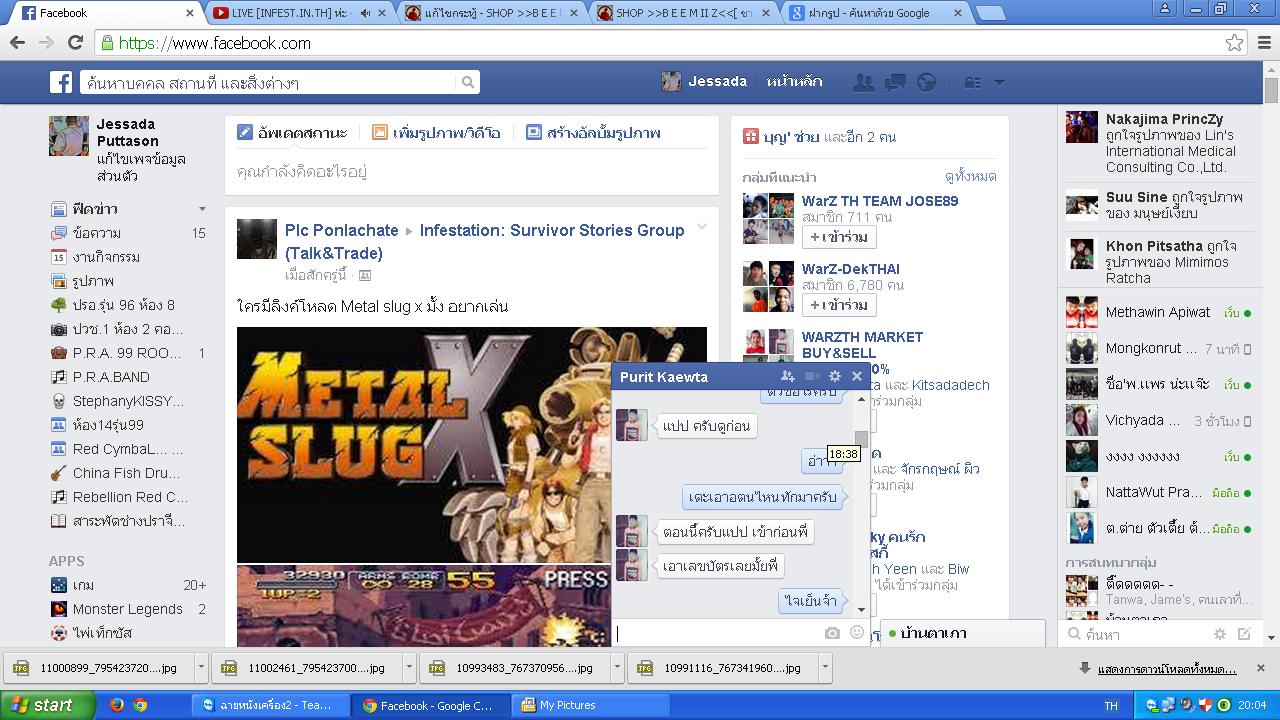Open Plc Ponlachate profile link

(x=342, y=230)
